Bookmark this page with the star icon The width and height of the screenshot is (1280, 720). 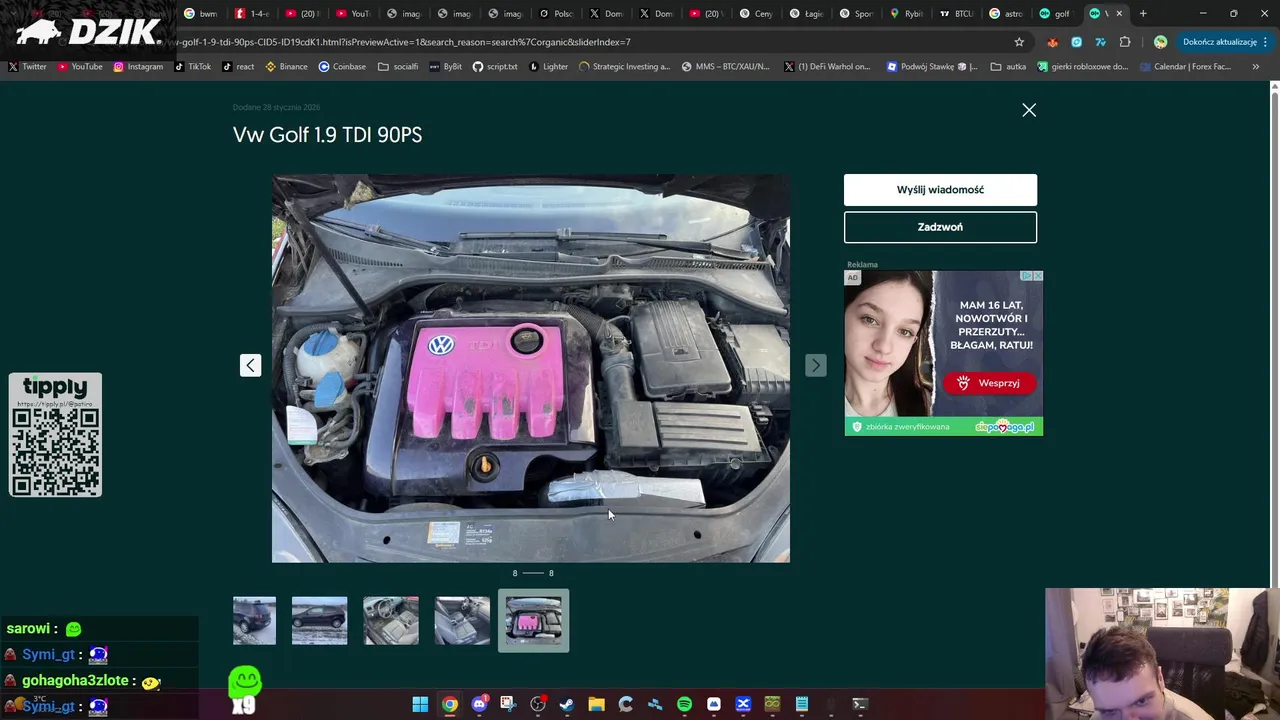[x=1019, y=42]
